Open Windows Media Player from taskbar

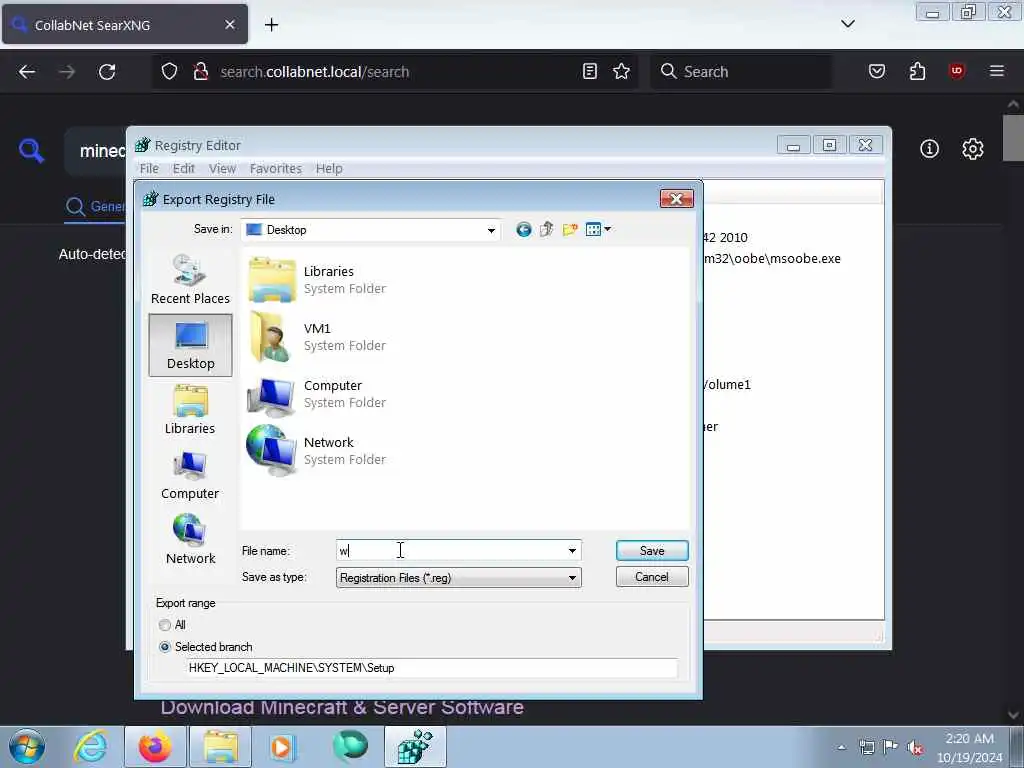point(283,746)
